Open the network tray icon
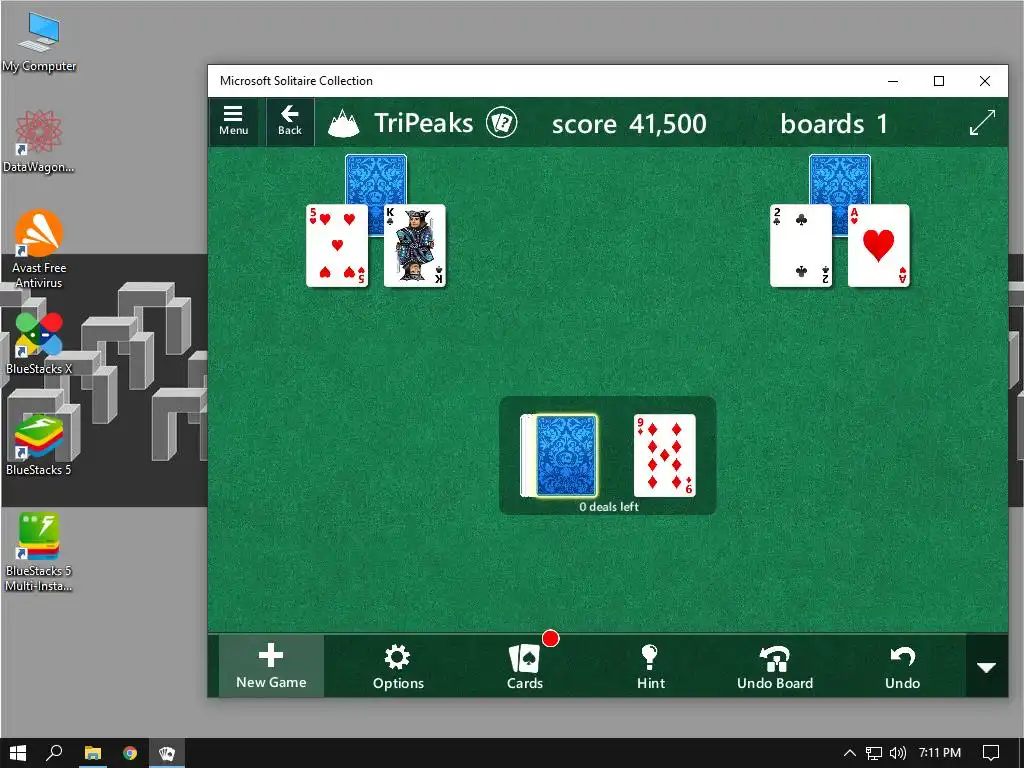This screenshot has height=768, width=1024. tap(874, 753)
